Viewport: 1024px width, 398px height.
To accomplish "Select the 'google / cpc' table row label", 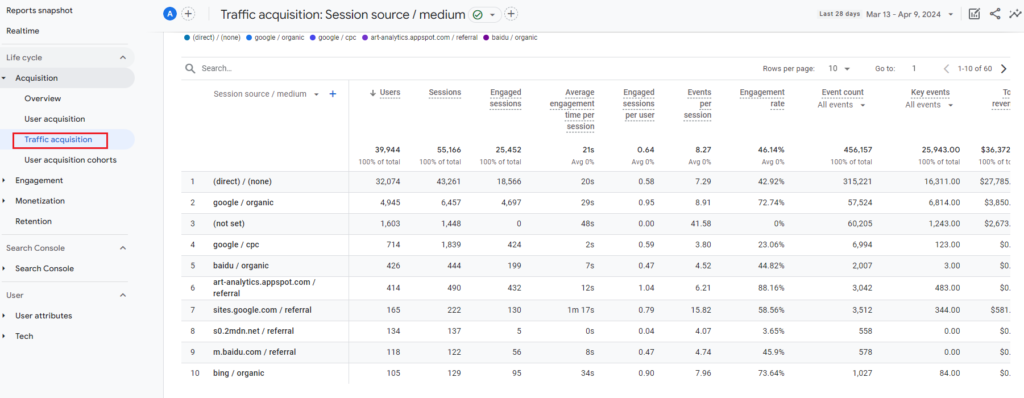I will 236,244.
